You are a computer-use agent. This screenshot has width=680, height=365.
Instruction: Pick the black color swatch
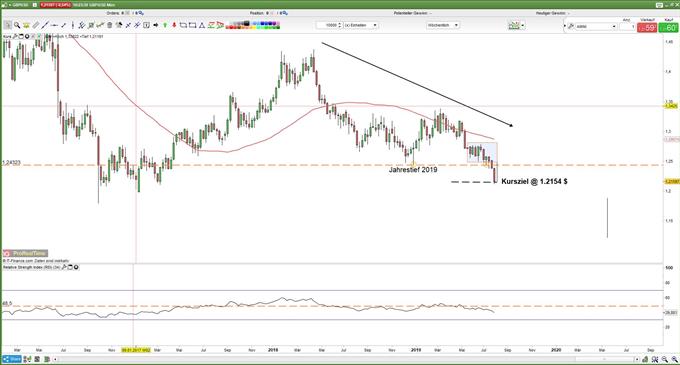pos(246,23)
